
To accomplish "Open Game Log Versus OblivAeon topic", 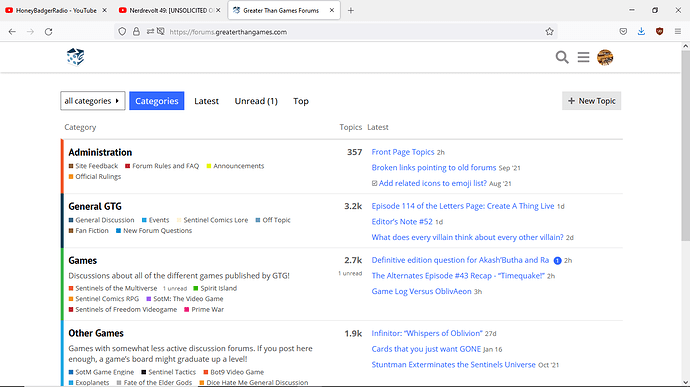I will pyautogui.click(x=421, y=291).
